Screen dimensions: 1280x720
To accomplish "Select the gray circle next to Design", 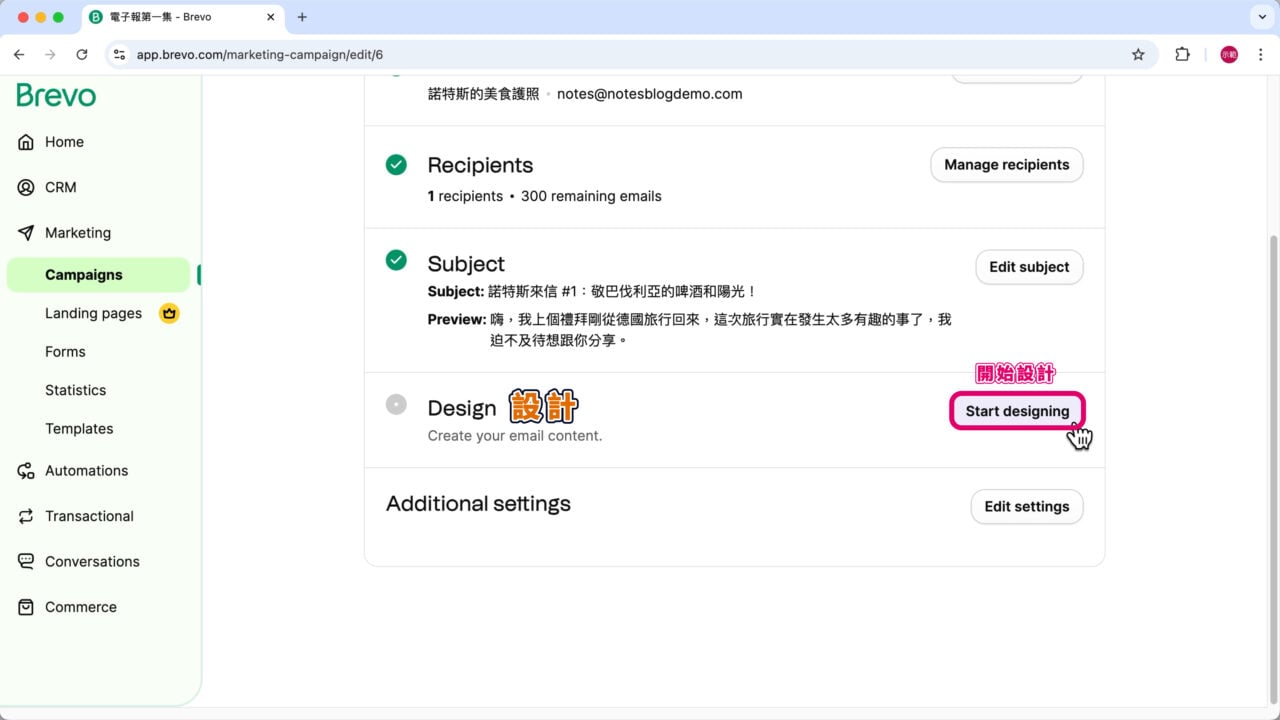I will click(x=396, y=404).
